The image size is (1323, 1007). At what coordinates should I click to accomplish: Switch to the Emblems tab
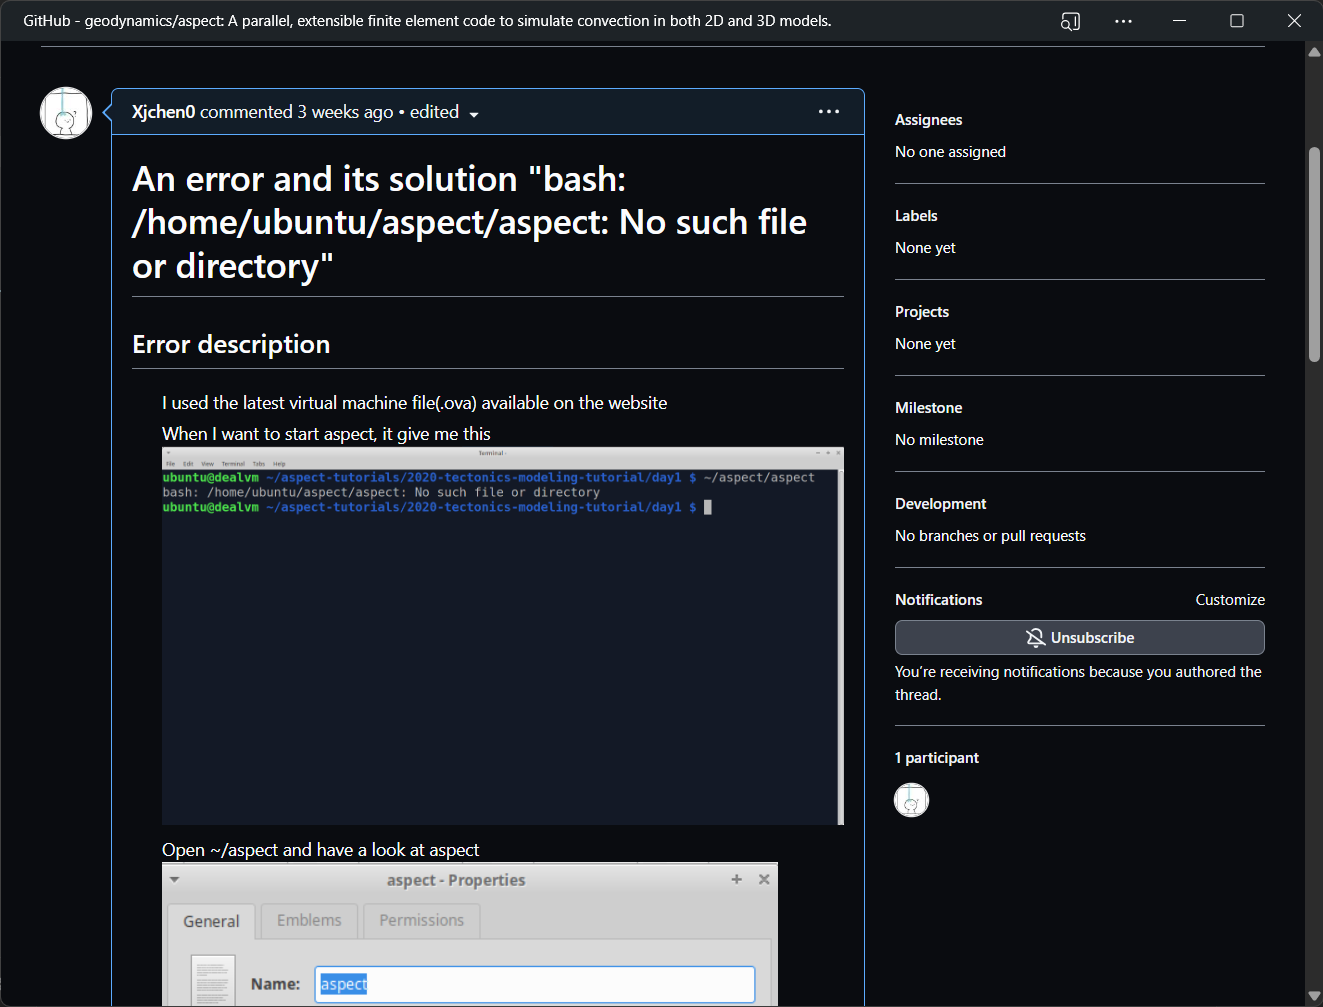pos(309,920)
